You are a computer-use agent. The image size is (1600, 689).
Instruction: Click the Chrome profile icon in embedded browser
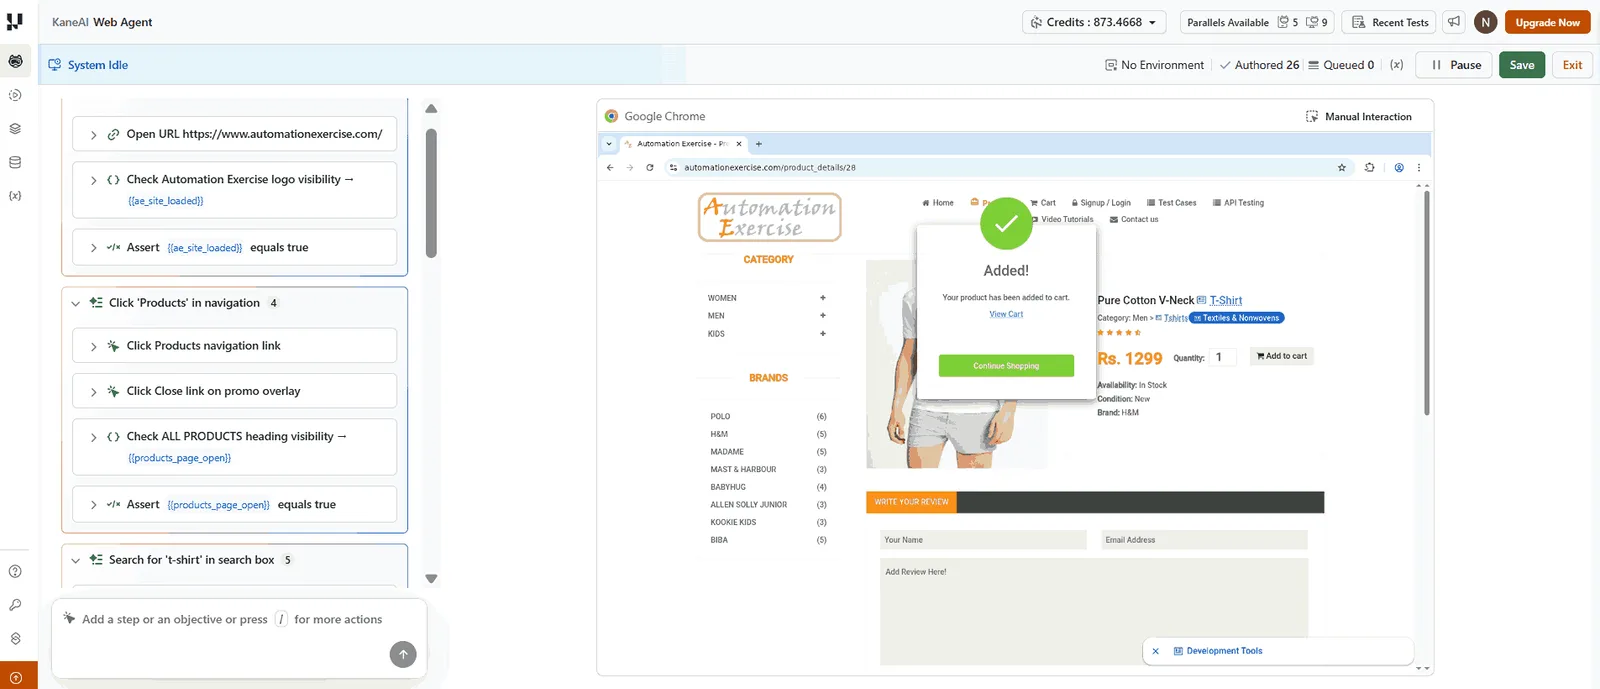1399,167
